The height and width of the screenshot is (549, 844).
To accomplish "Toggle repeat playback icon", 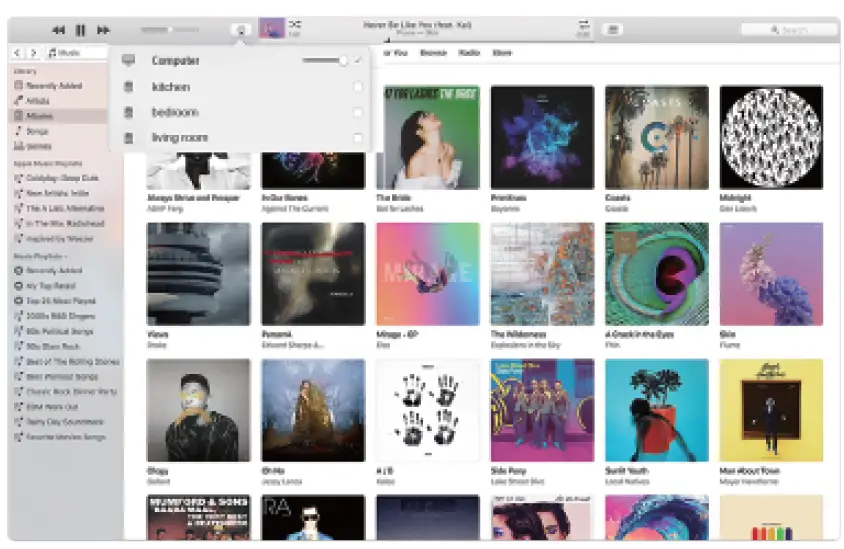I will click(583, 24).
